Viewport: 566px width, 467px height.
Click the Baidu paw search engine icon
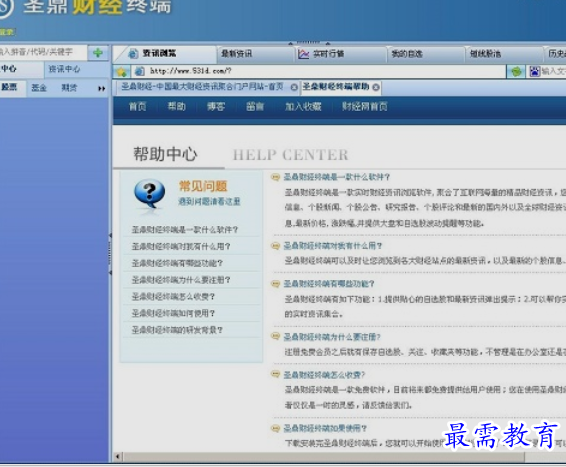tap(535, 71)
